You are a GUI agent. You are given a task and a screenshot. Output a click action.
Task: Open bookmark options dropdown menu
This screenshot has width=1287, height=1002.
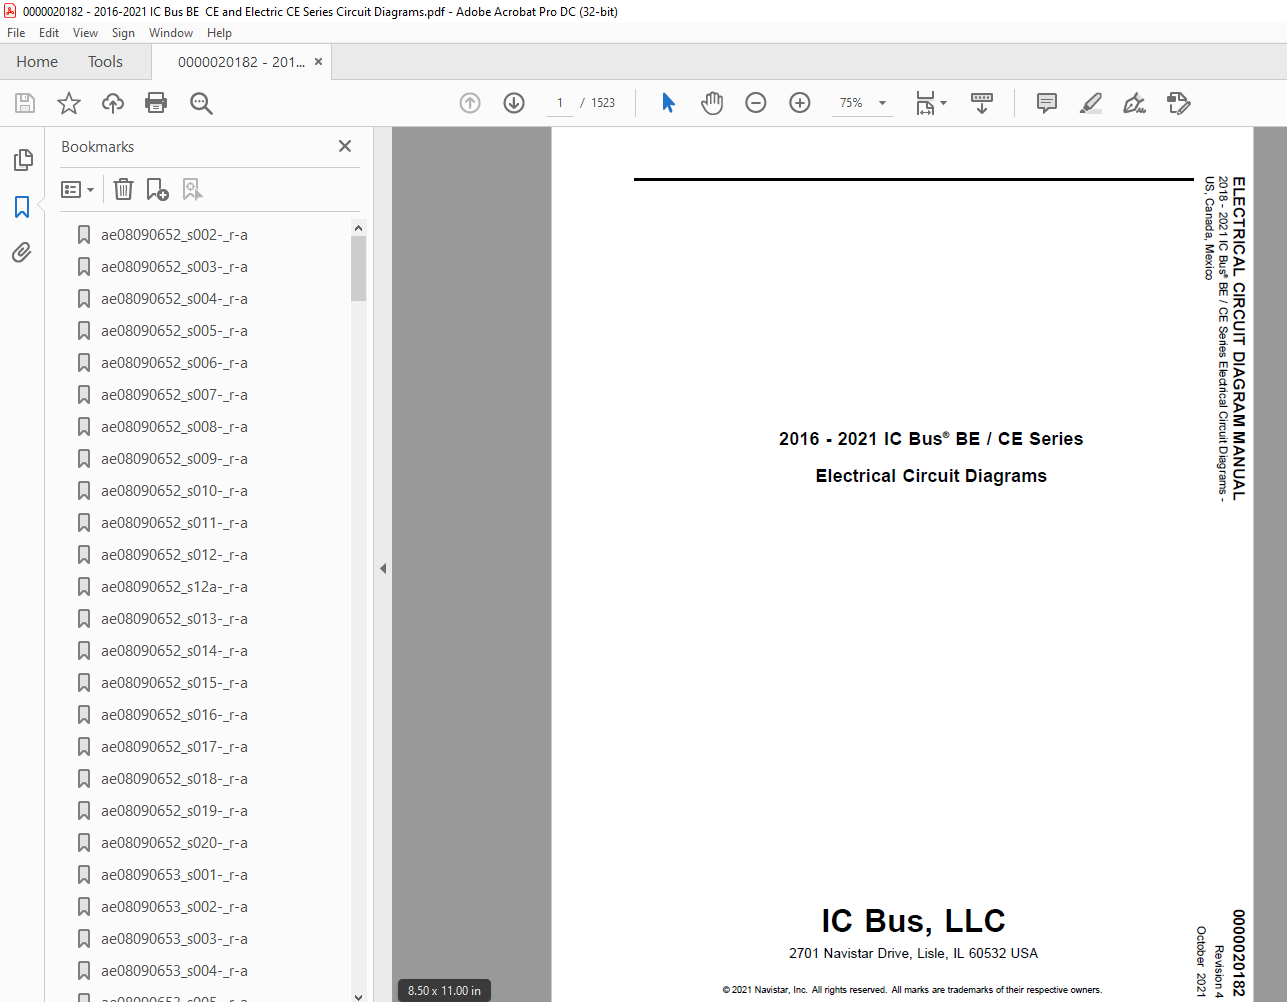[77, 189]
